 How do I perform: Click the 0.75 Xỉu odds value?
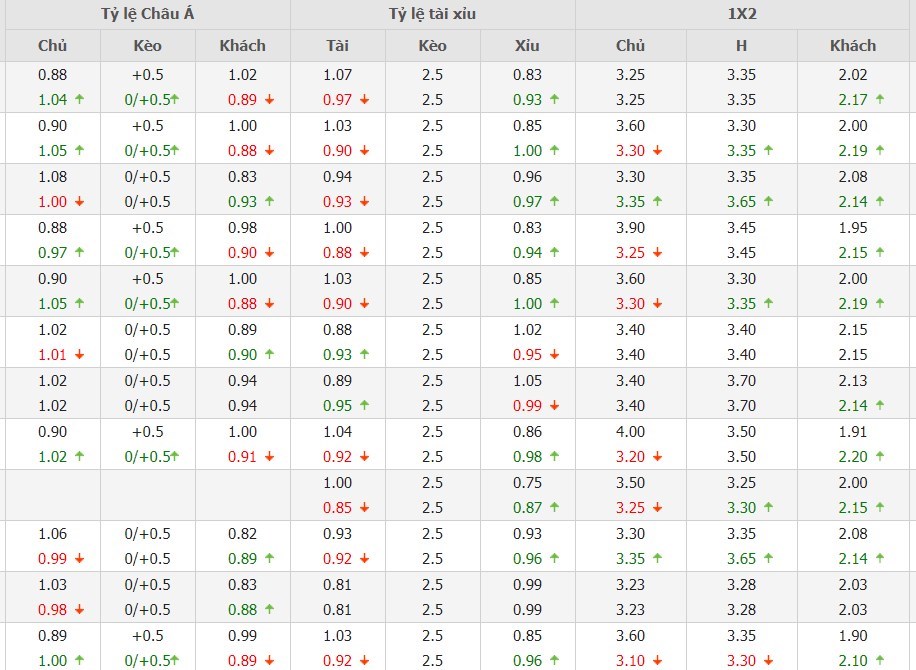click(527, 482)
